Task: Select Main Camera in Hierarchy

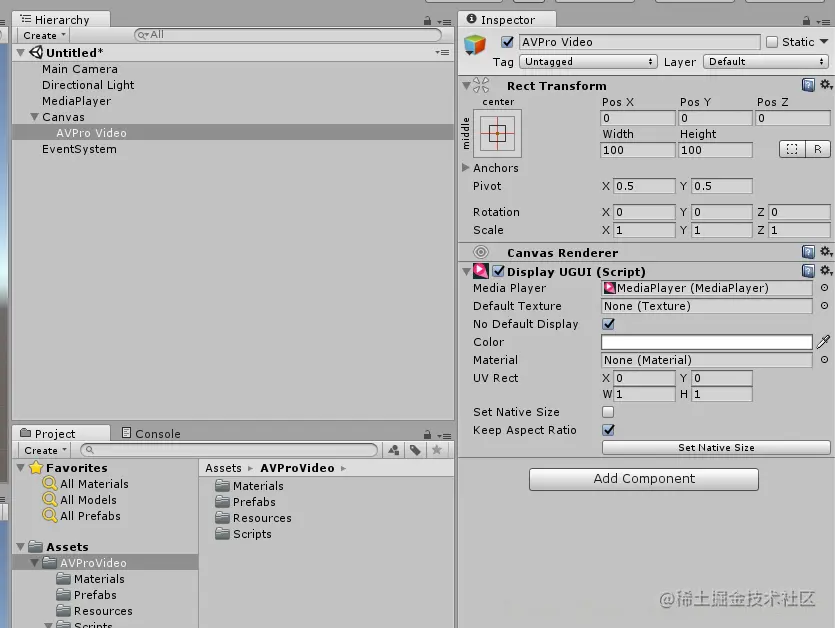Action: click(x=80, y=69)
